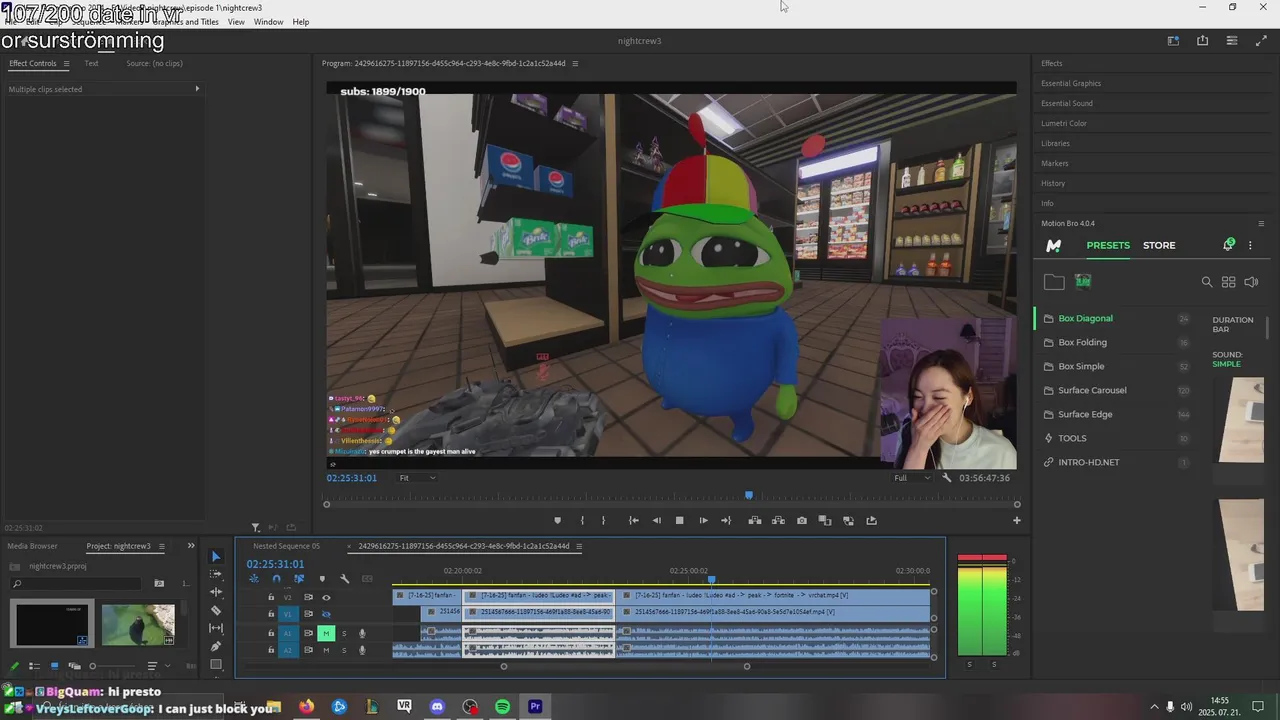Unmute the A1 track with M button
The width and height of the screenshot is (1280, 720).
(x=326, y=633)
